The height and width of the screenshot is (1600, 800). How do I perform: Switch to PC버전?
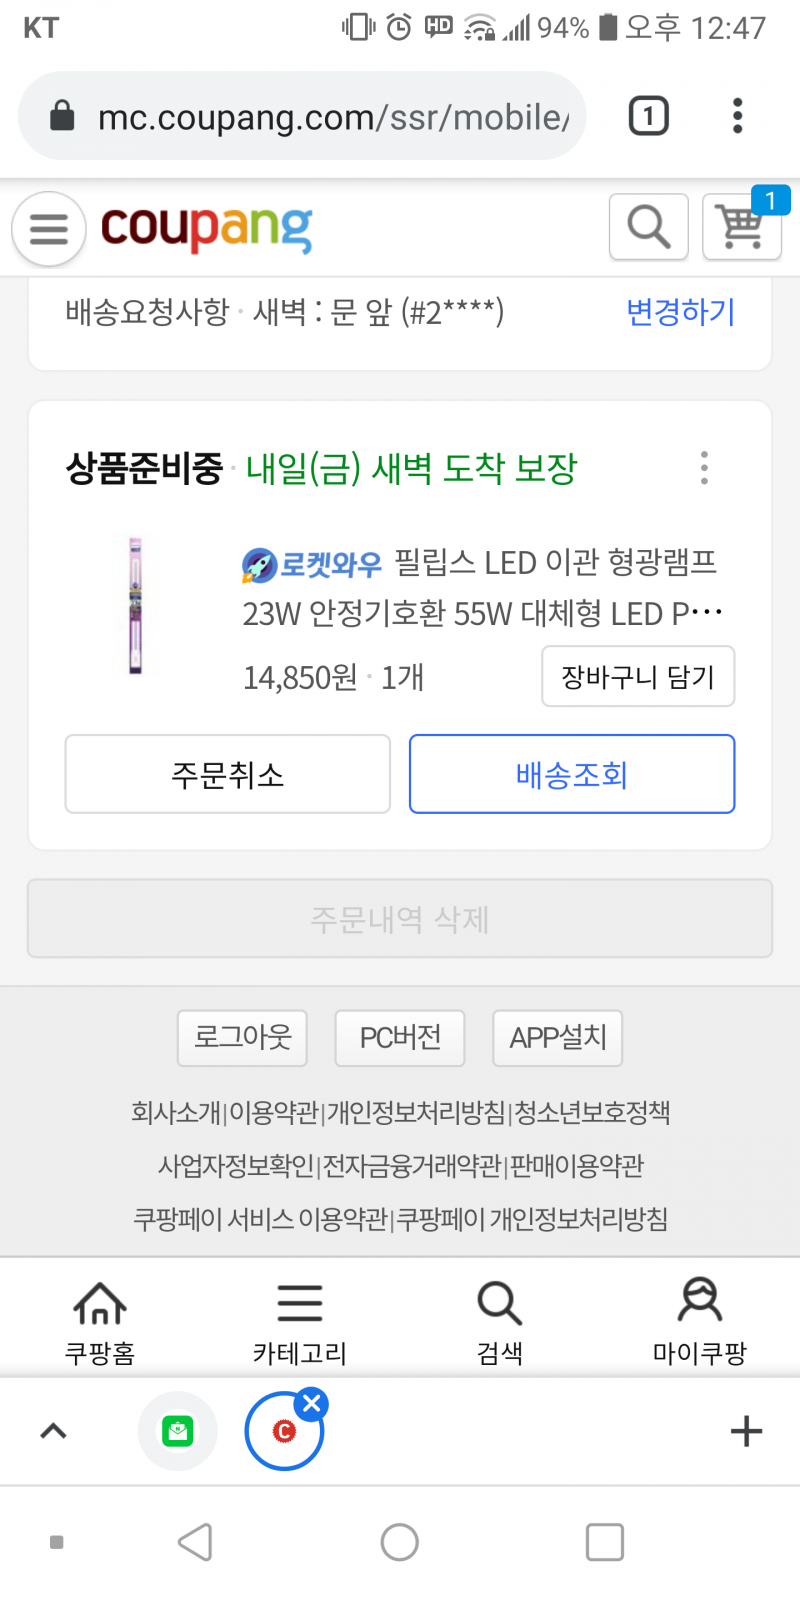click(400, 1037)
